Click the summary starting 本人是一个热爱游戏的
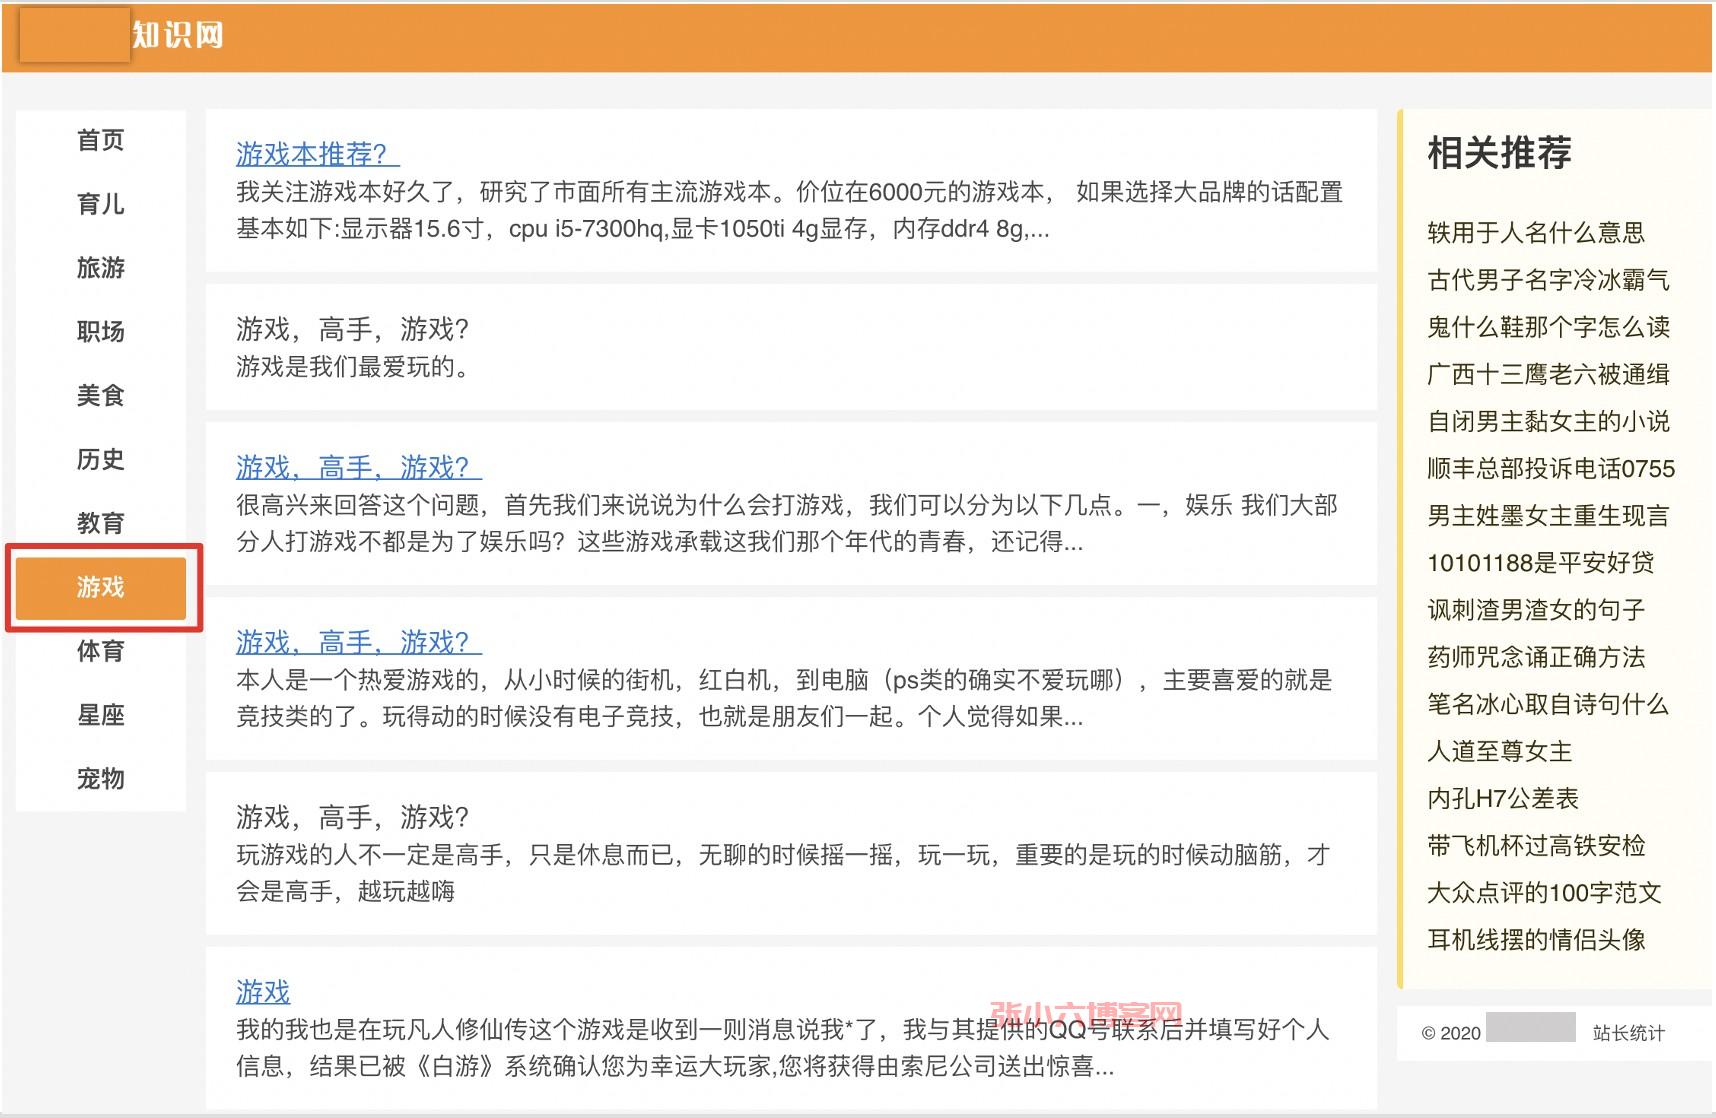Screen dimensions: 1716x1118 tap(784, 698)
